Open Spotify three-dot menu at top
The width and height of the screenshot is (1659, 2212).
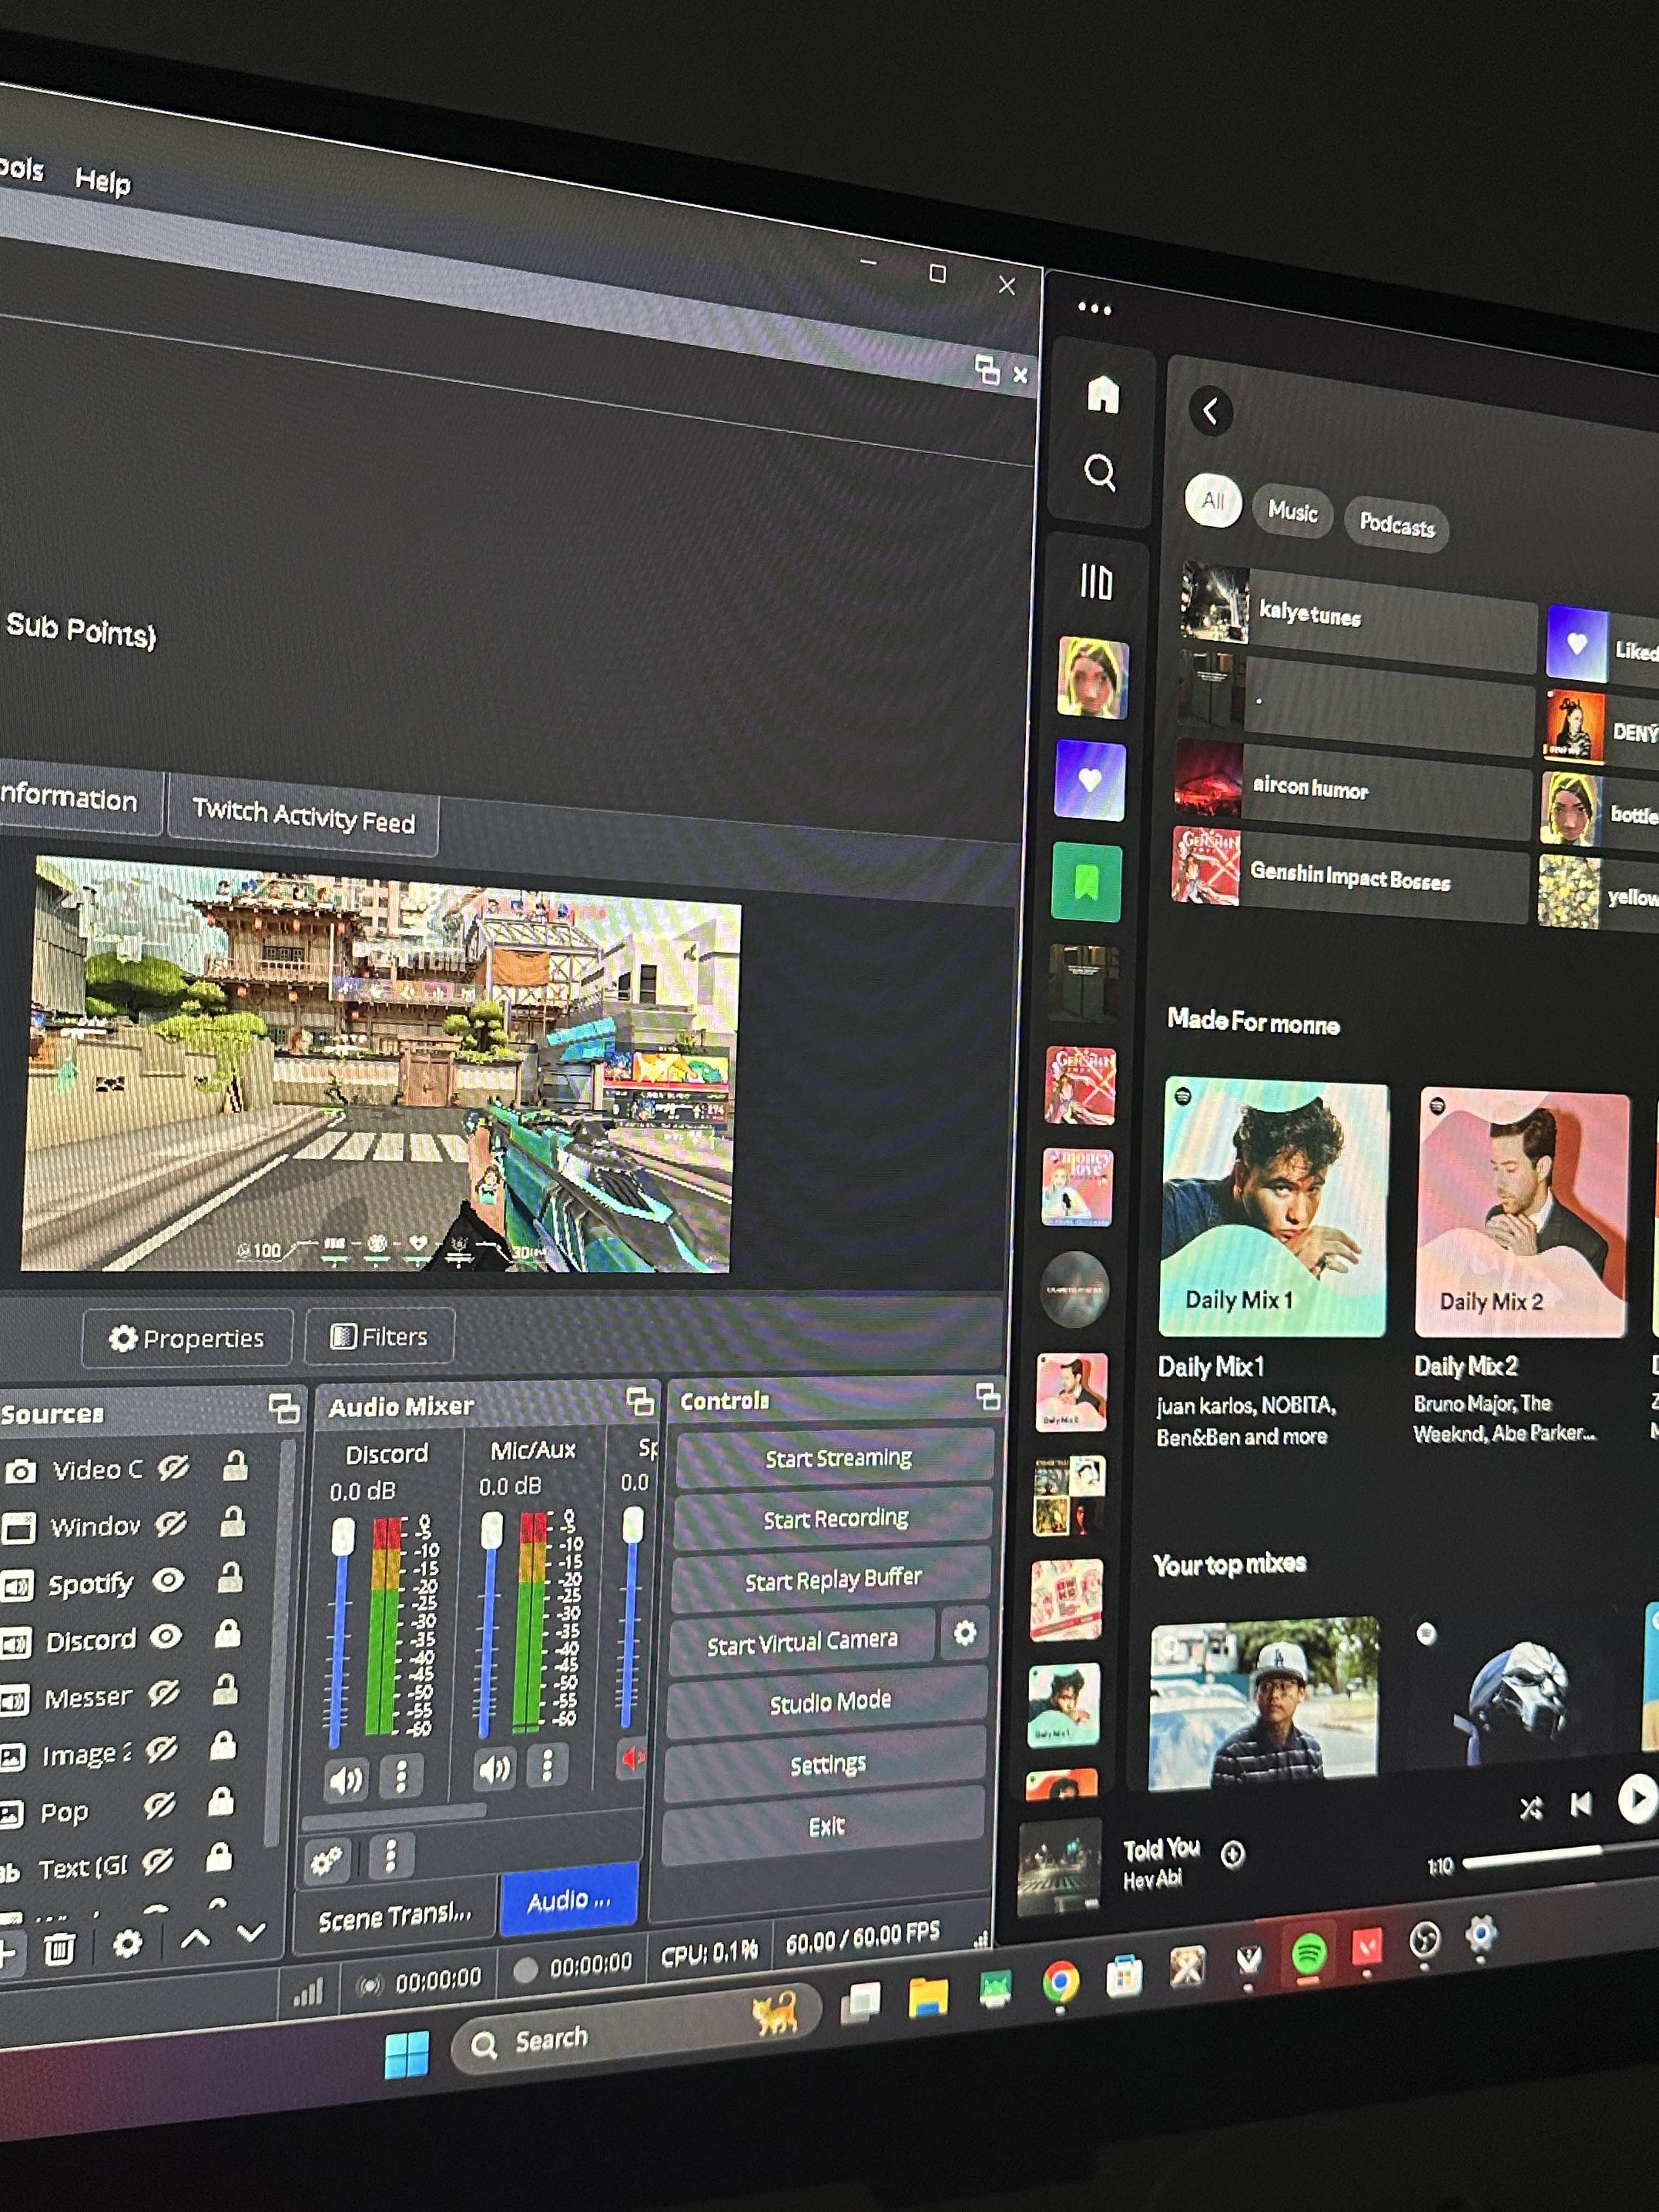point(1094,309)
